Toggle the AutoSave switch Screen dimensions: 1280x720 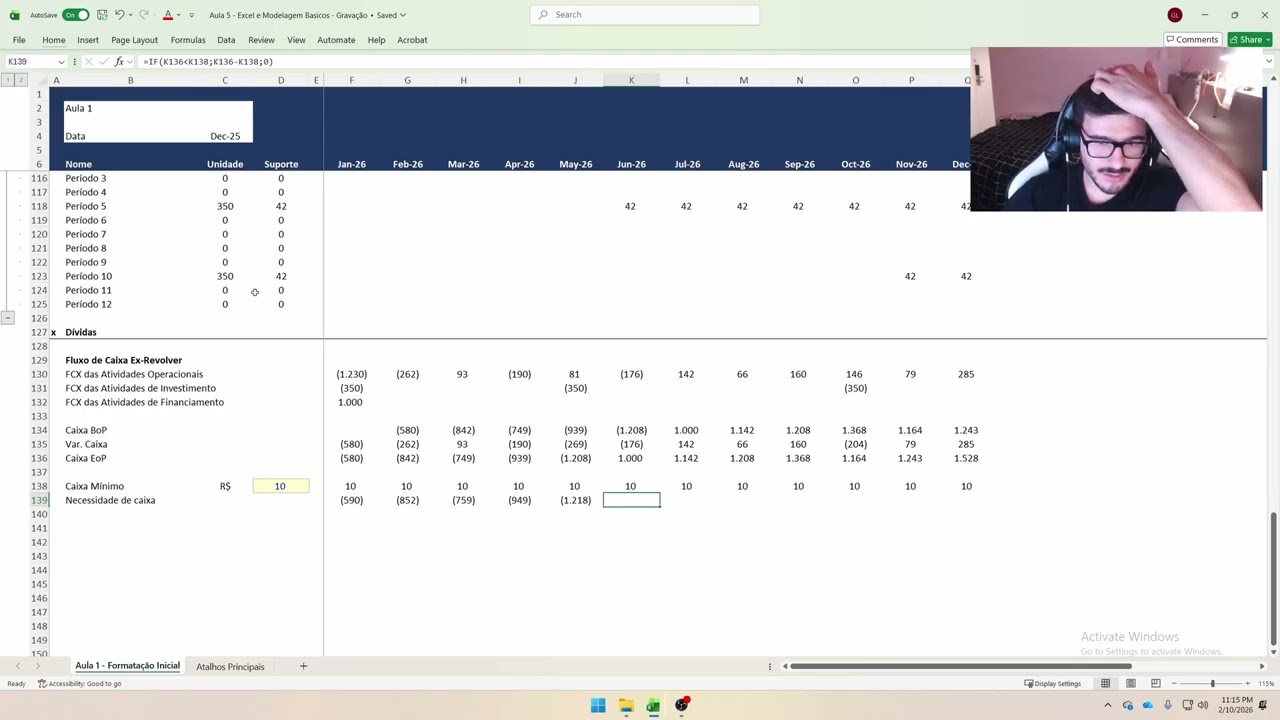(x=75, y=15)
